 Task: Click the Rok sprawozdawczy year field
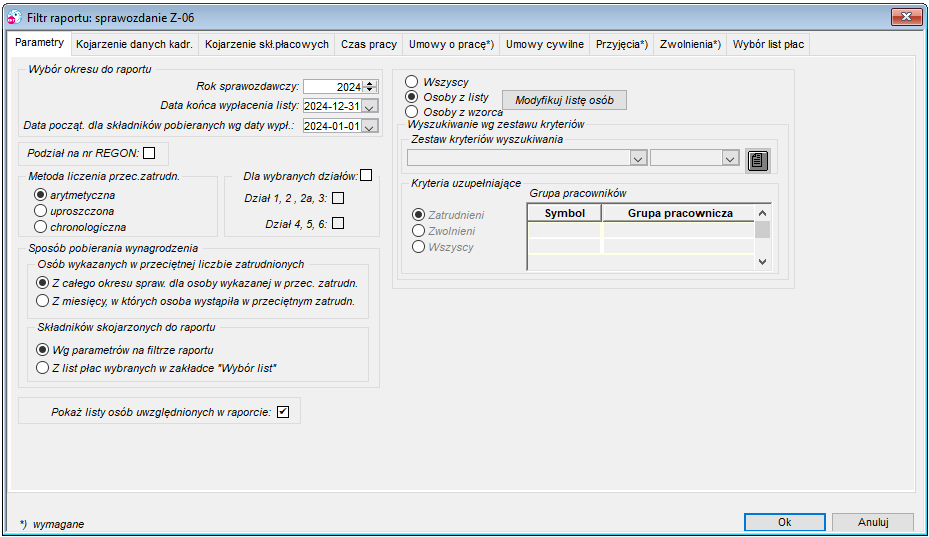(334, 87)
